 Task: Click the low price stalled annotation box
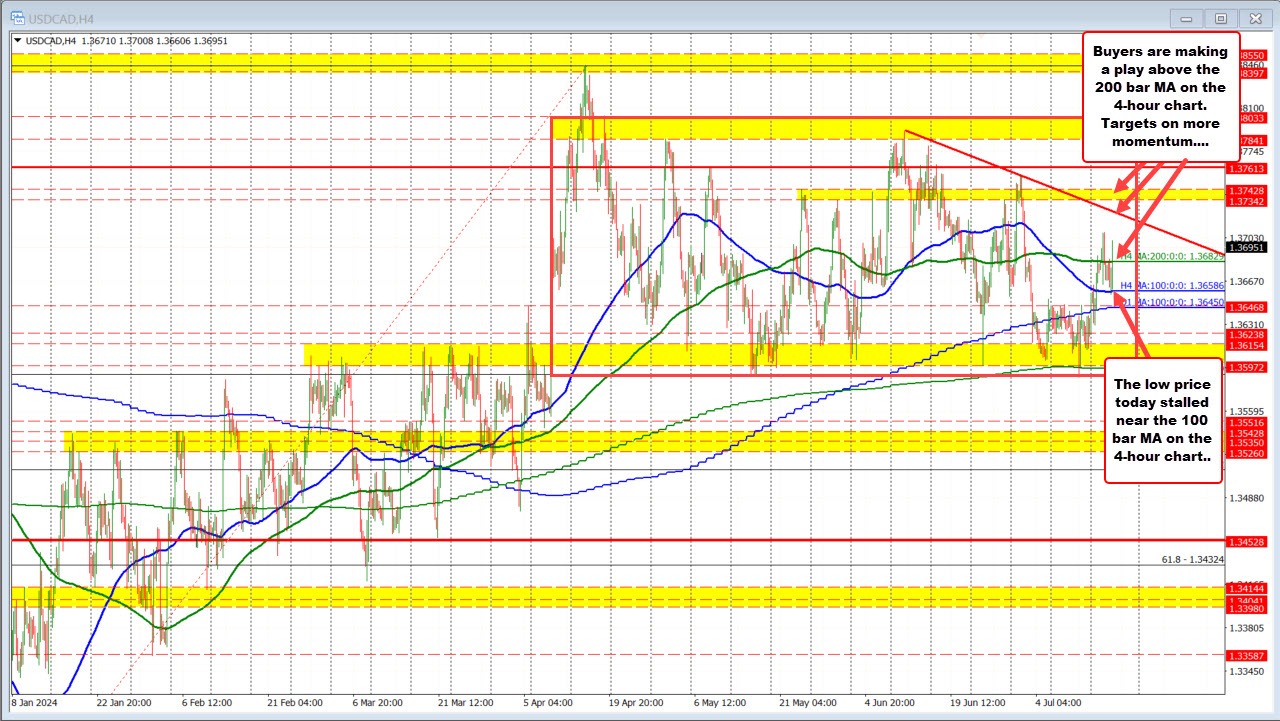point(1163,420)
